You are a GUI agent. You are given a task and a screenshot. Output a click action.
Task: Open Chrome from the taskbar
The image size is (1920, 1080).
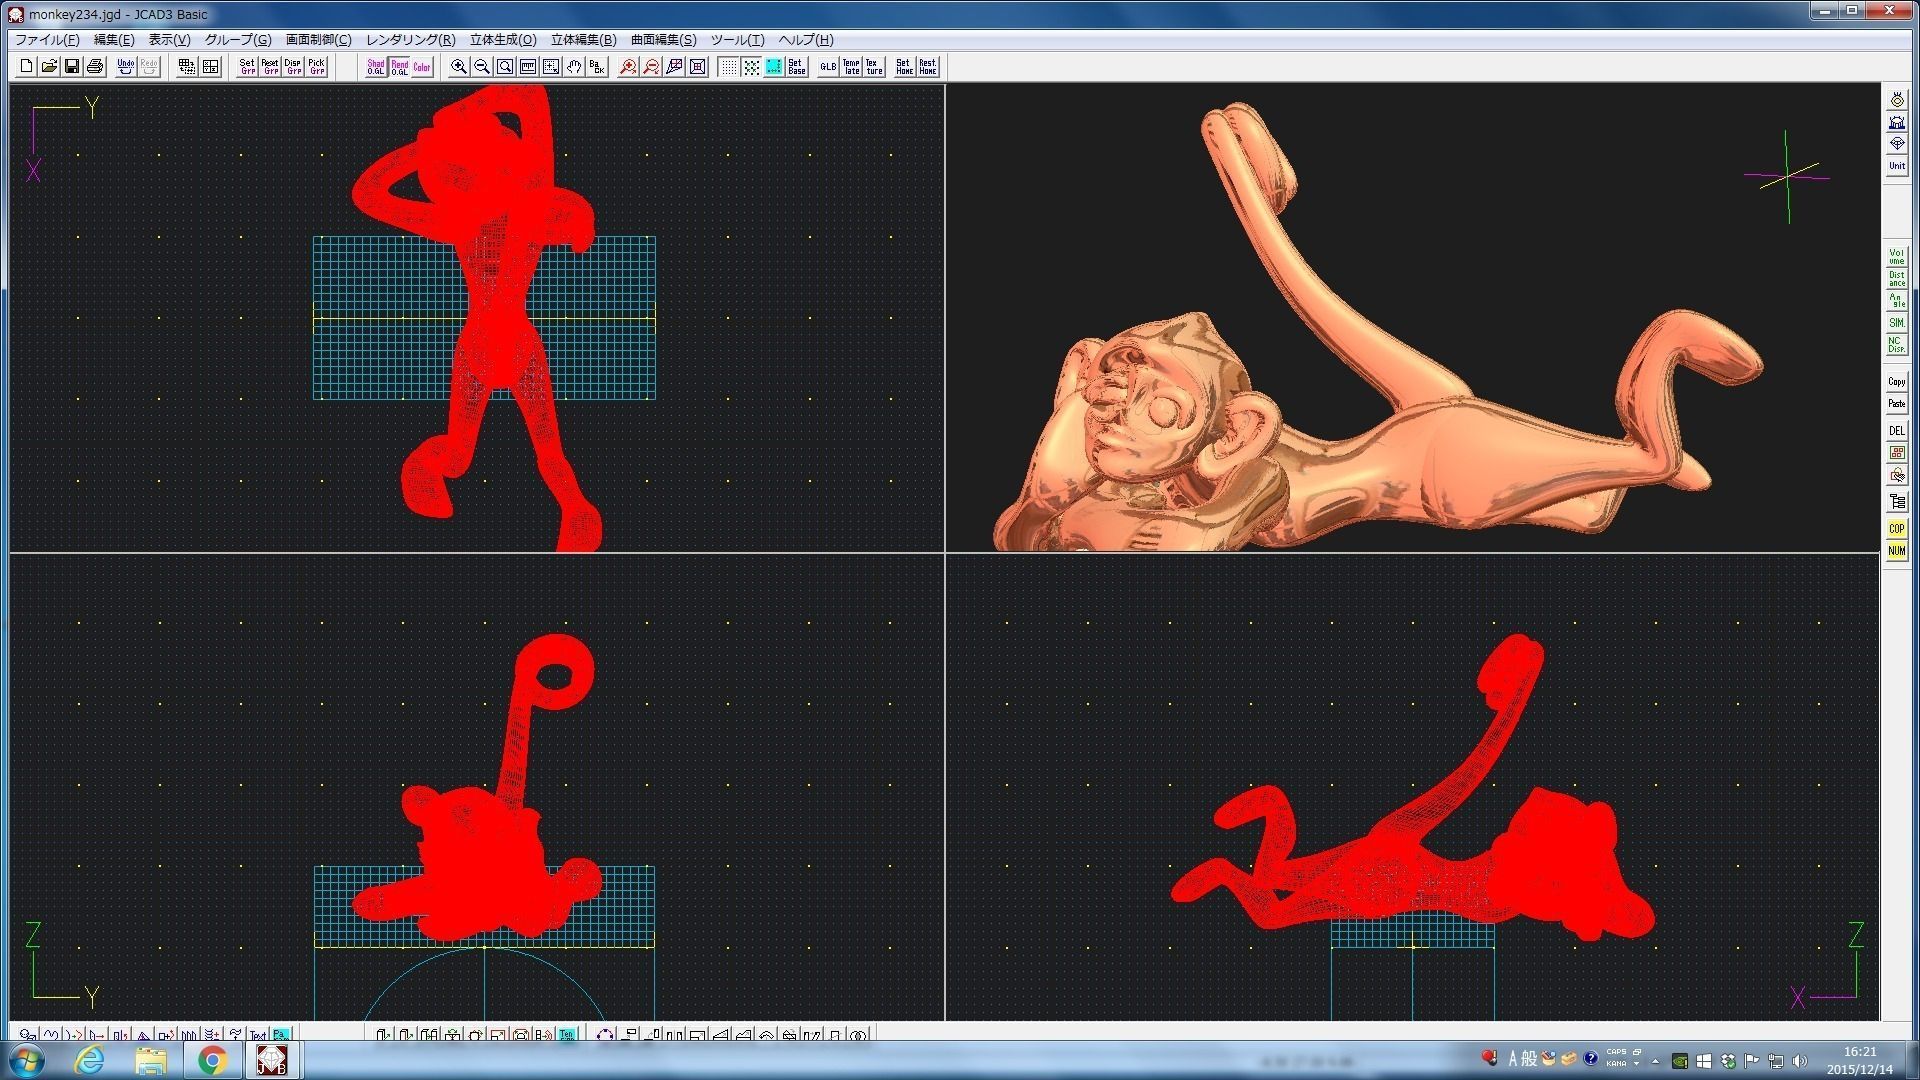point(212,1060)
